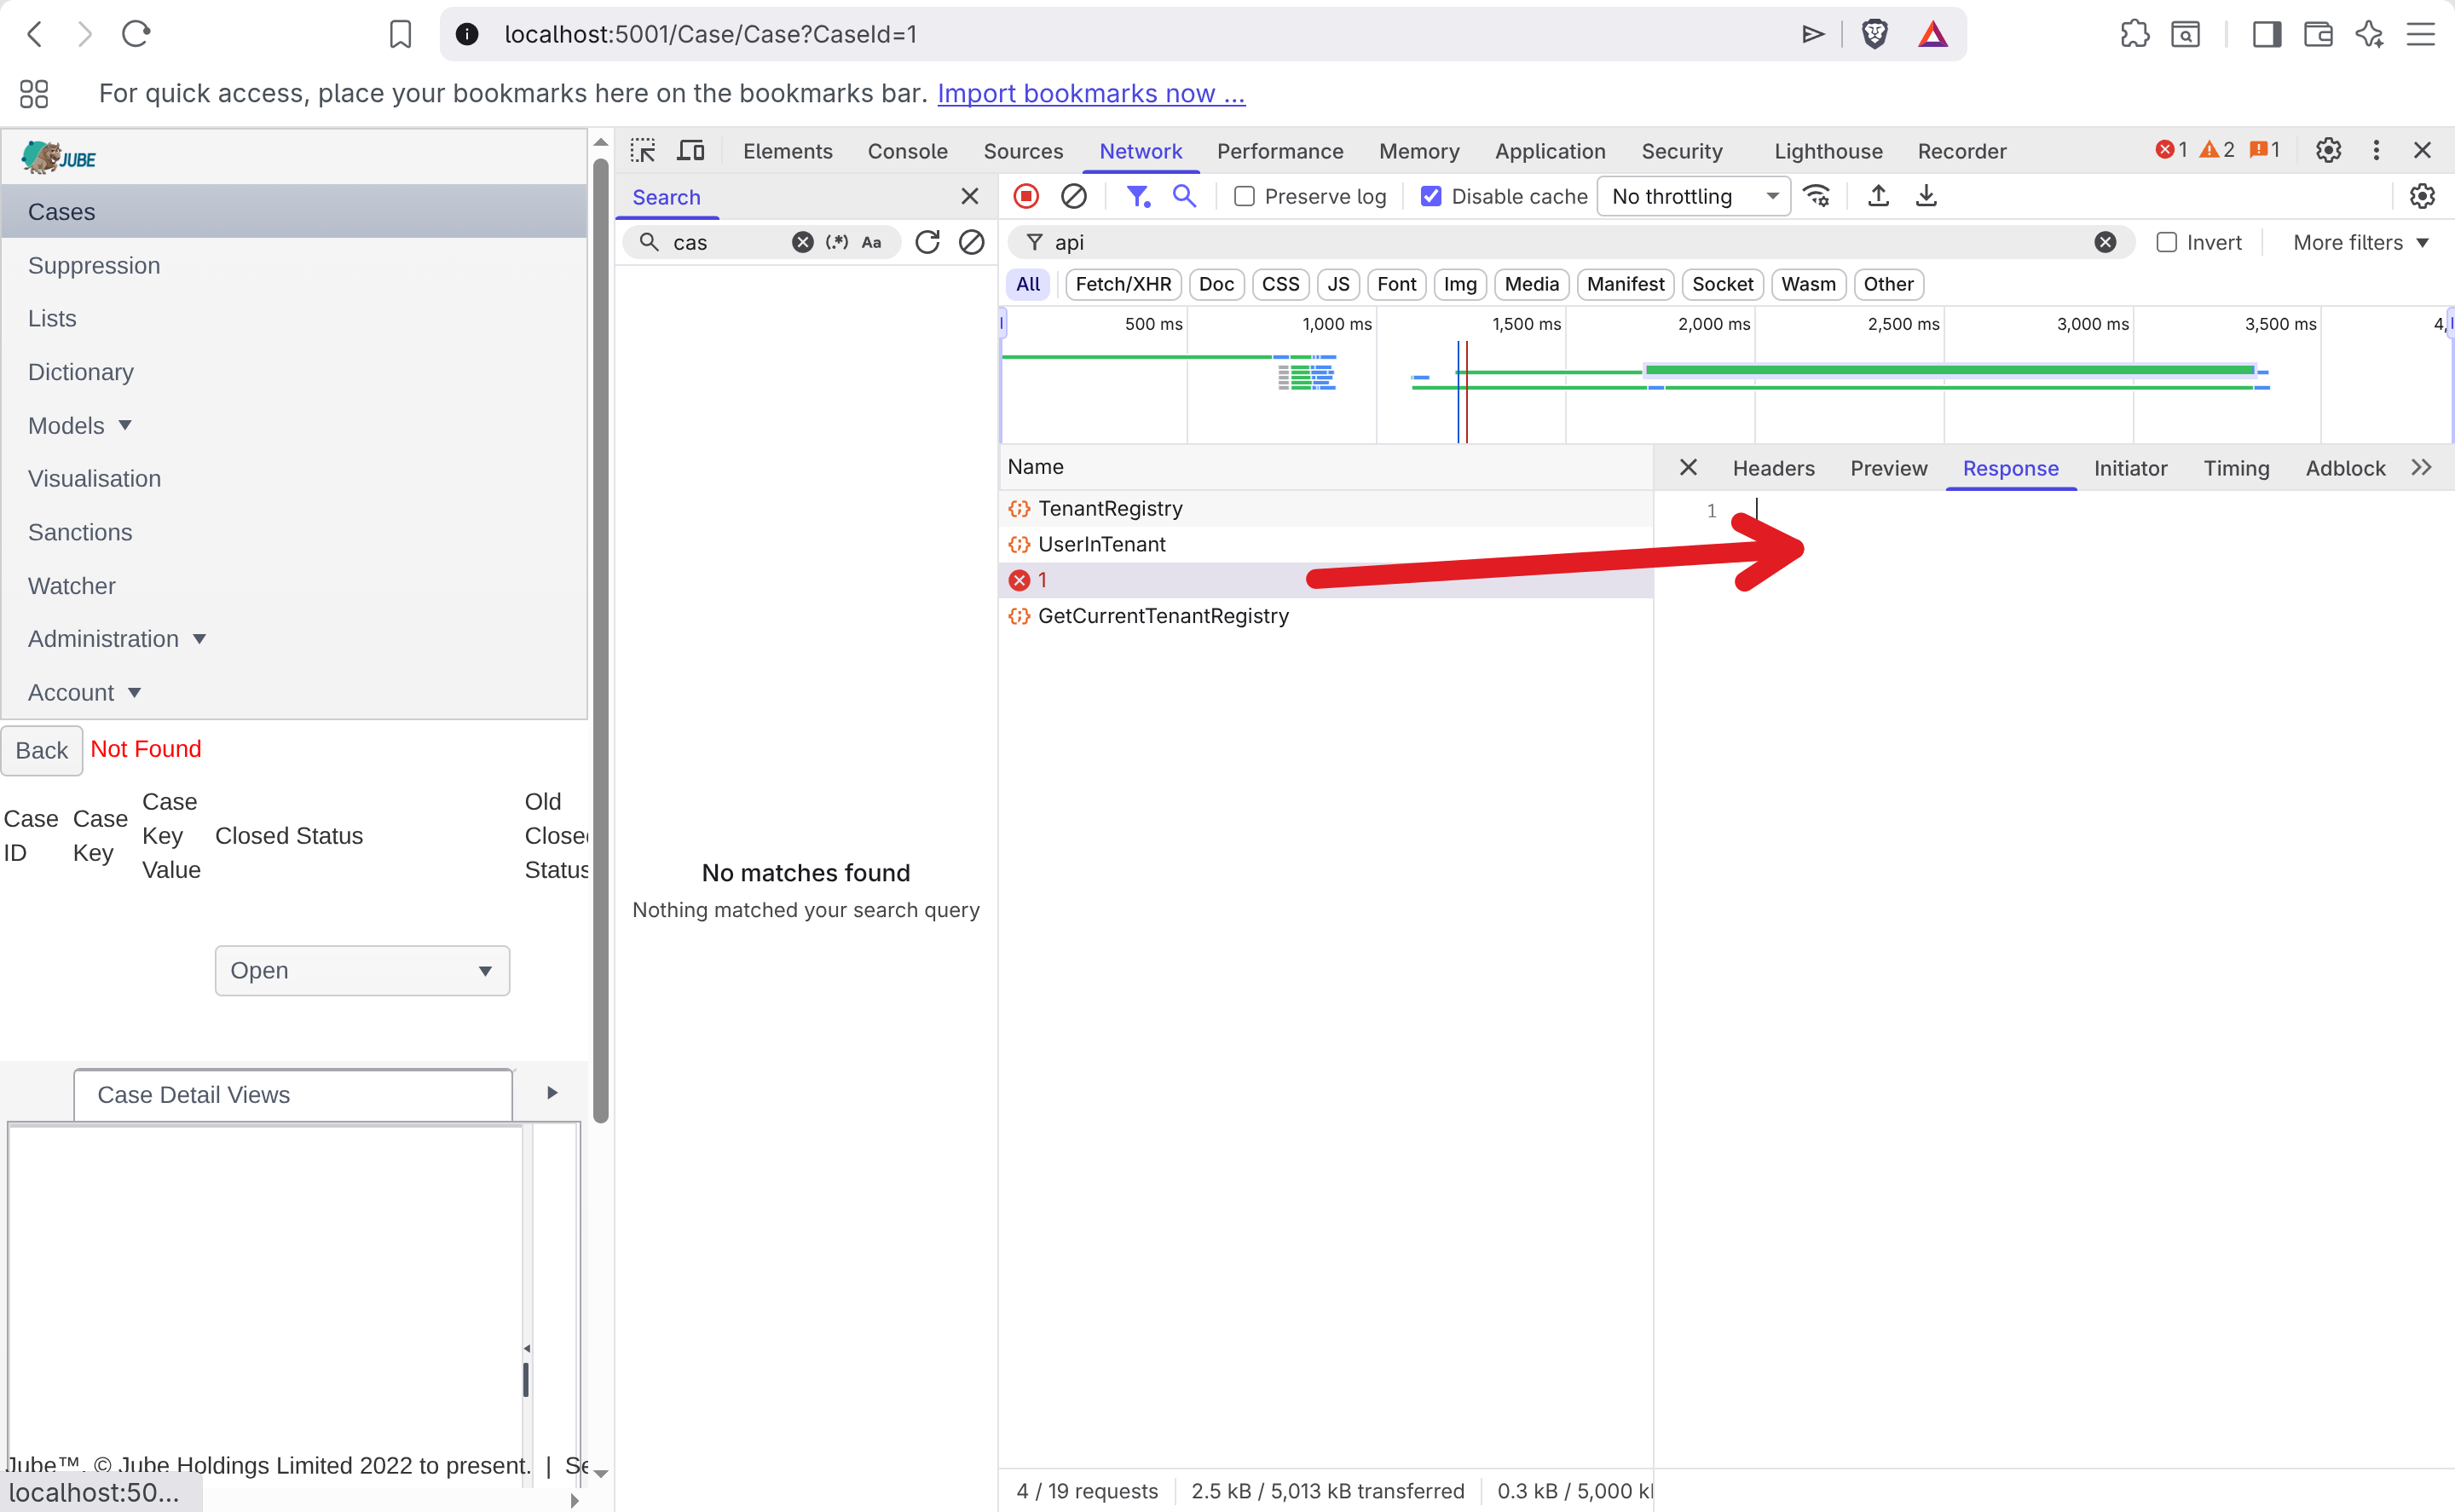This screenshot has height=1512, width=2455.
Task: Expand Administration menu
Action: click(117, 638)
